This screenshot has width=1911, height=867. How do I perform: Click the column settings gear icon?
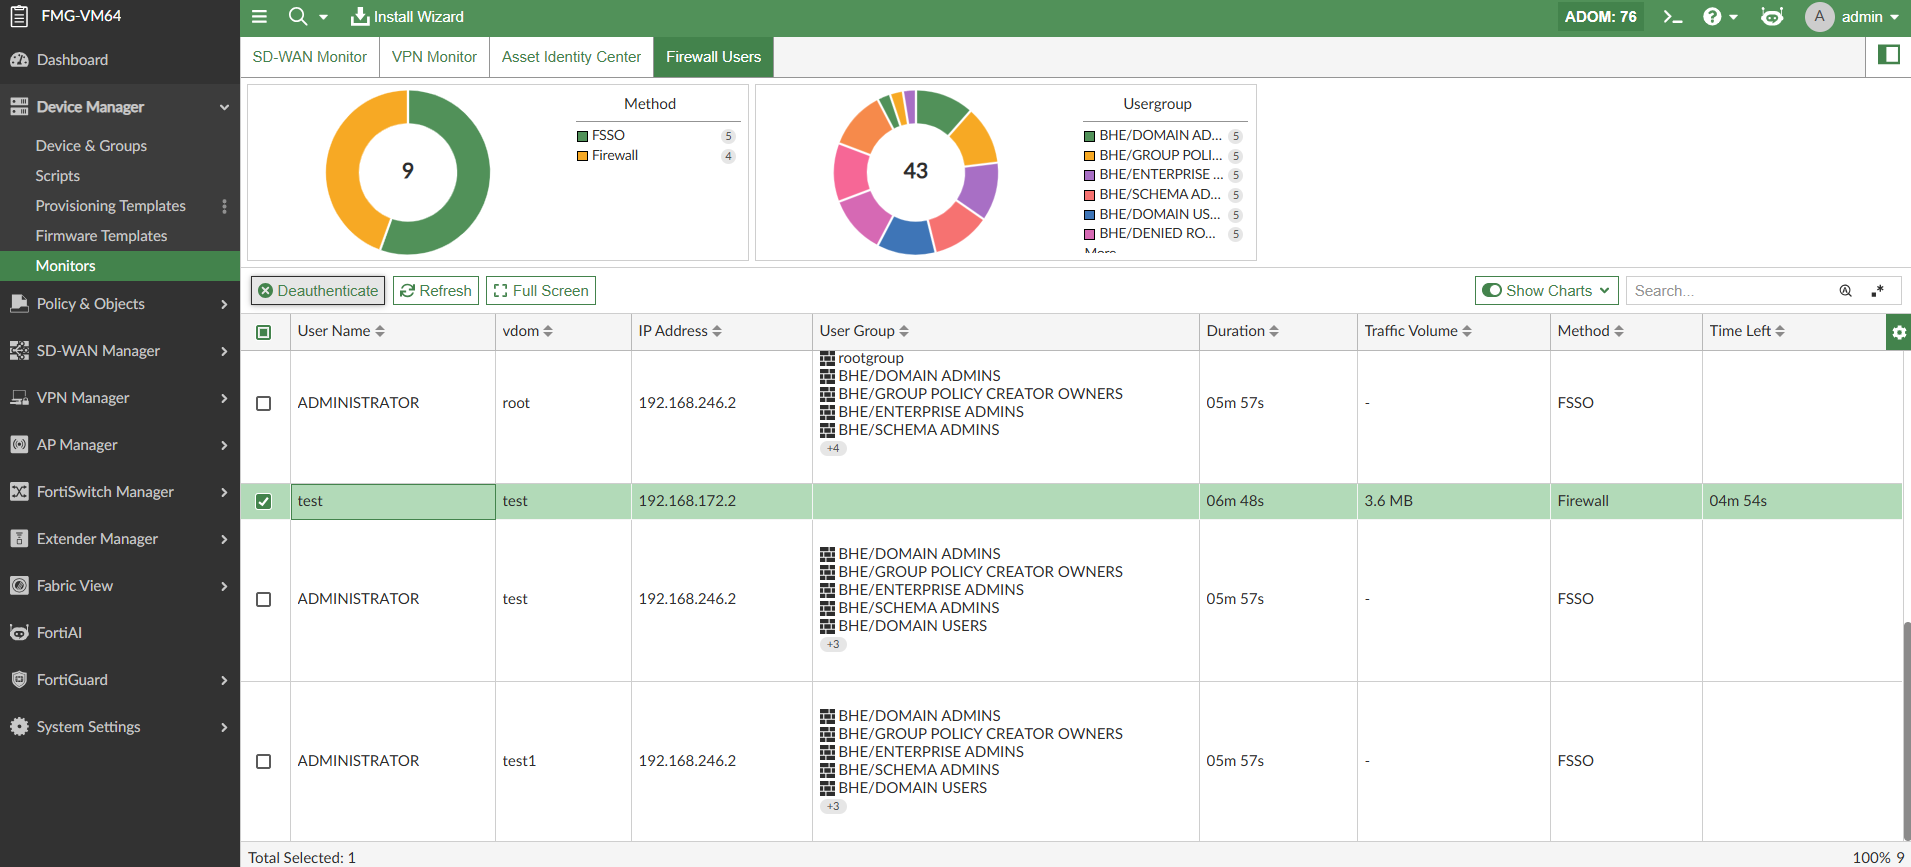[1898, 332]
